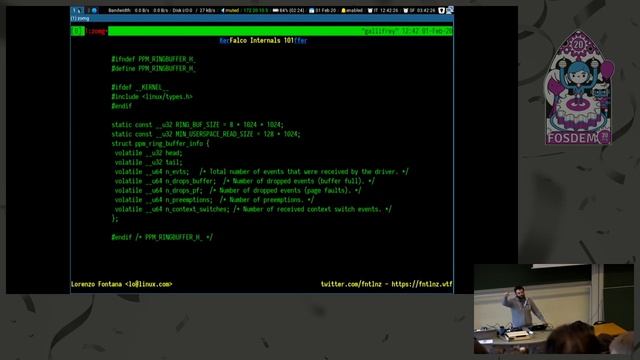Open the calendar icon beside 01 Feb 20
This screenshot has width=640, height=360.
tap(311, 11)
